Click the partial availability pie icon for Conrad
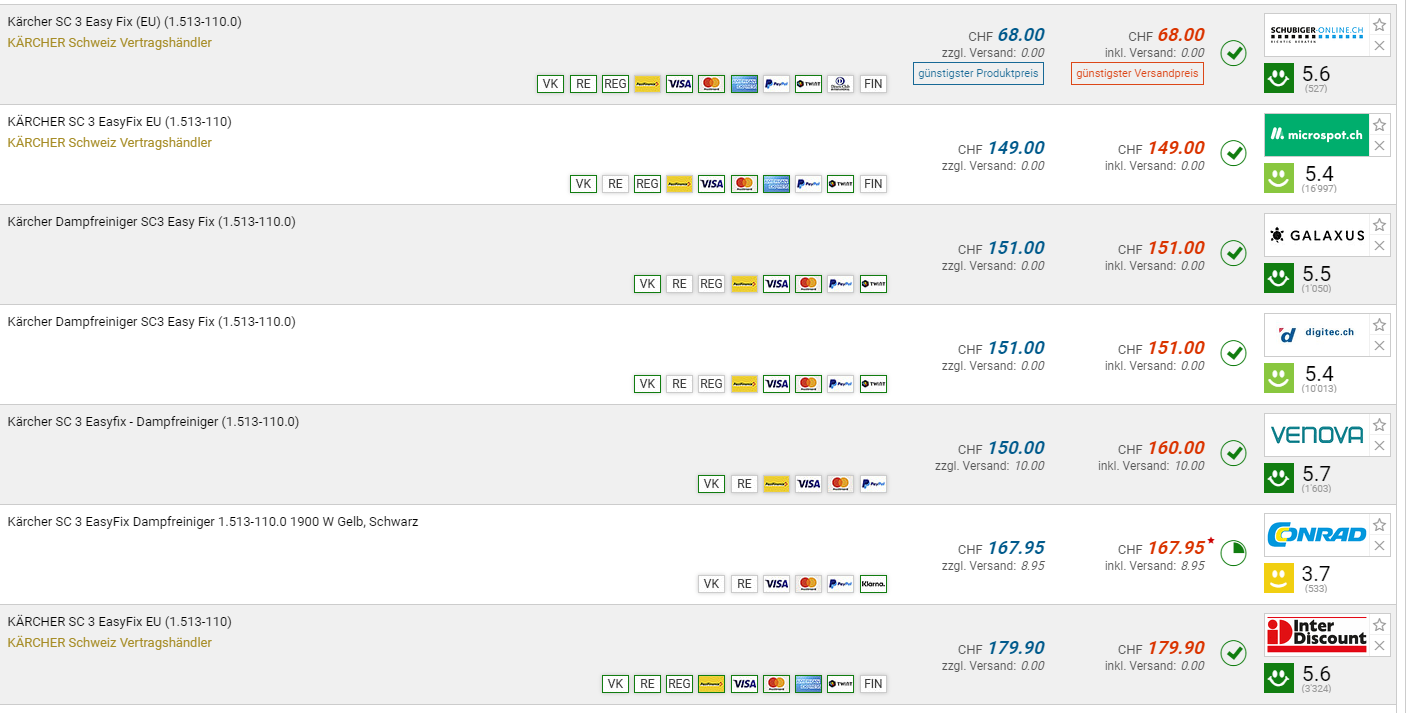The height and width of the screenshot is (713, 1406). pos(1234,553)
